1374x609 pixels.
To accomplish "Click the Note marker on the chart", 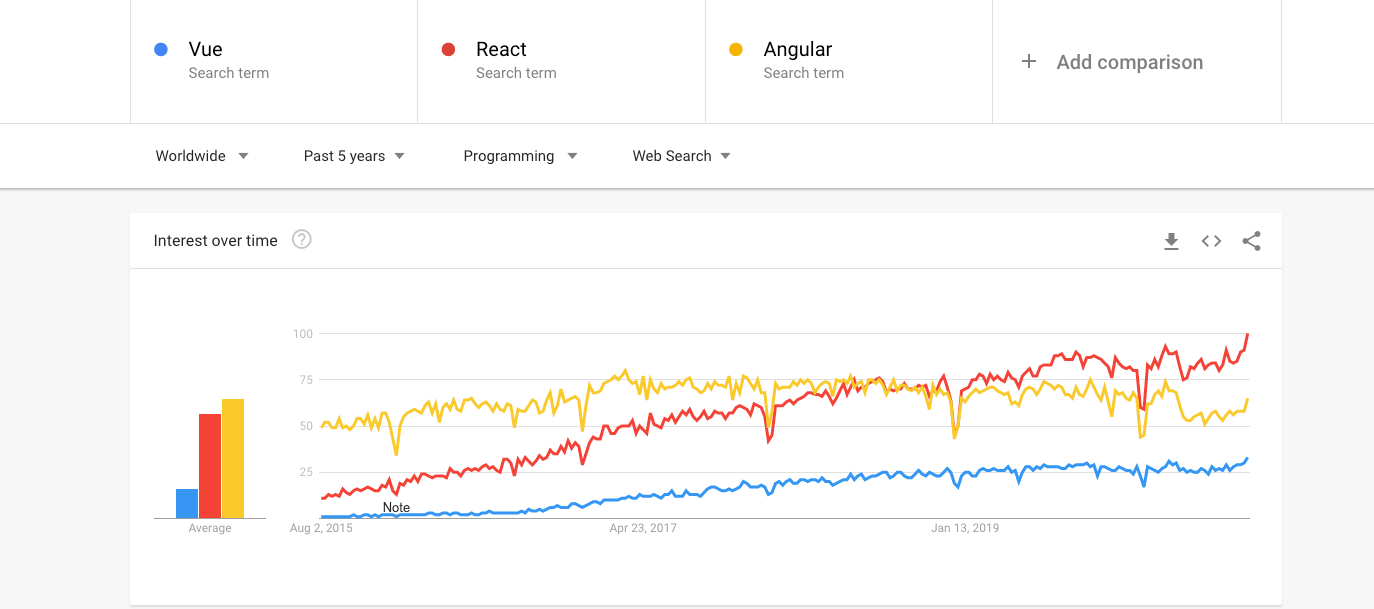I will pos(396,508).
